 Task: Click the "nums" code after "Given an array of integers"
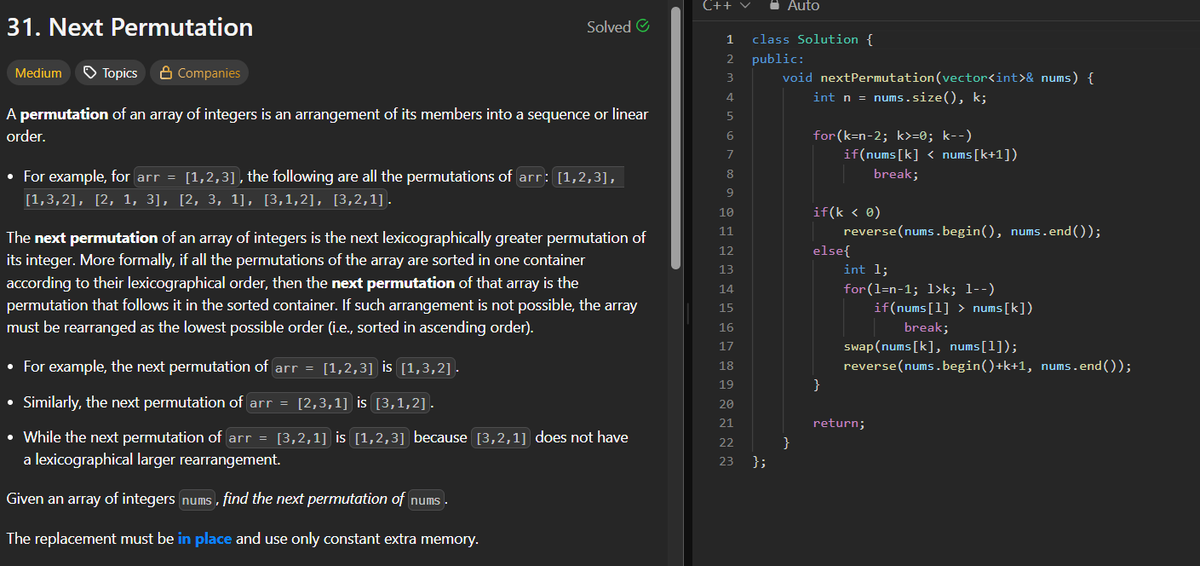click(x=199, y=499)
